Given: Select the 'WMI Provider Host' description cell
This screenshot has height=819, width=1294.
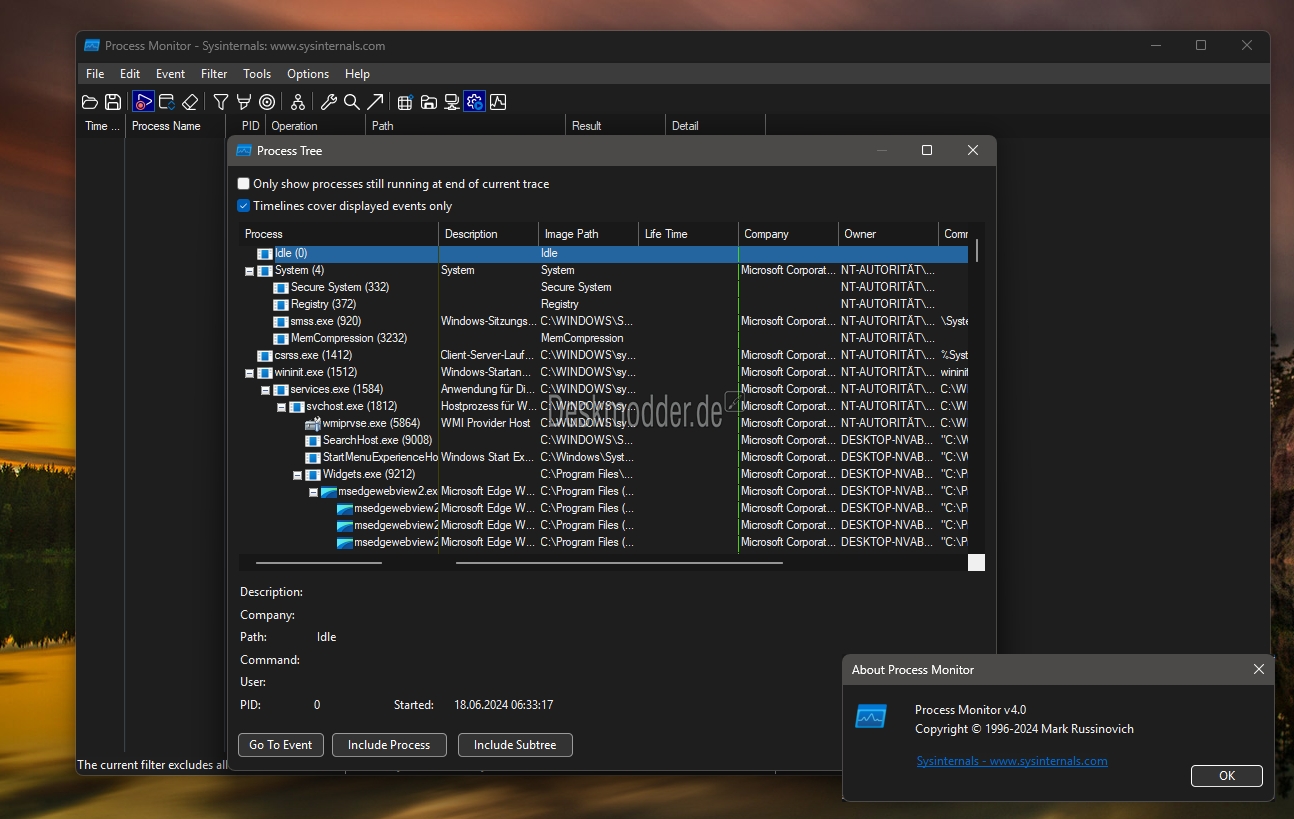Looking at the screenshot, I should point(486,424).
